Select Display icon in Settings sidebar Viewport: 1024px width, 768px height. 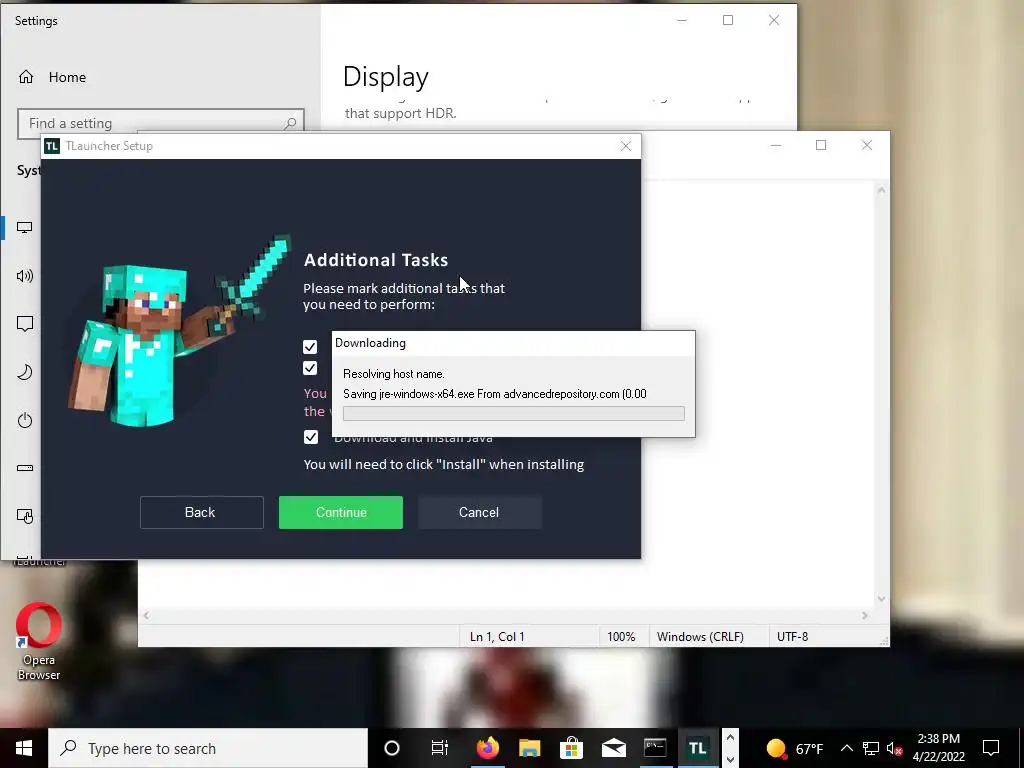click(x=25, y=227)
